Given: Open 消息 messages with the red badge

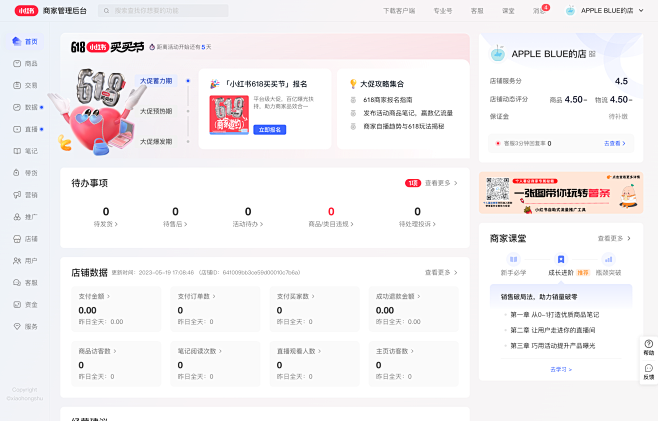Looking at the screenshot, I should (x=541, y=10).
